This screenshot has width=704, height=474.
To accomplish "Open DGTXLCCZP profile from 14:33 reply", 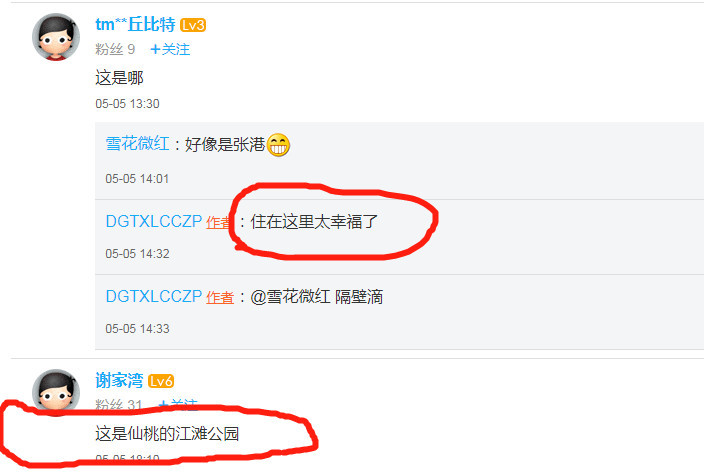I will (154, 296).
